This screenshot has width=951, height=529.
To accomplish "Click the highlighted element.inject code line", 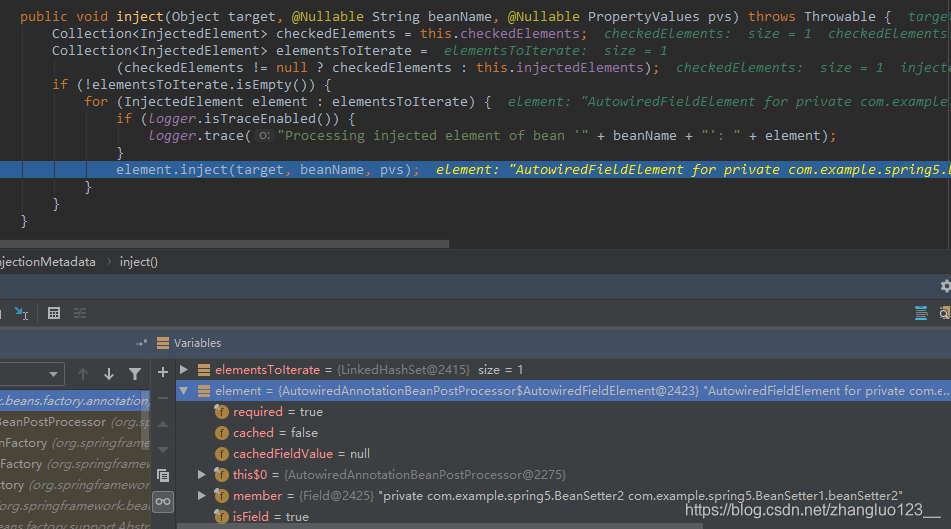I will pyautogui.click(x=476, y=170).
